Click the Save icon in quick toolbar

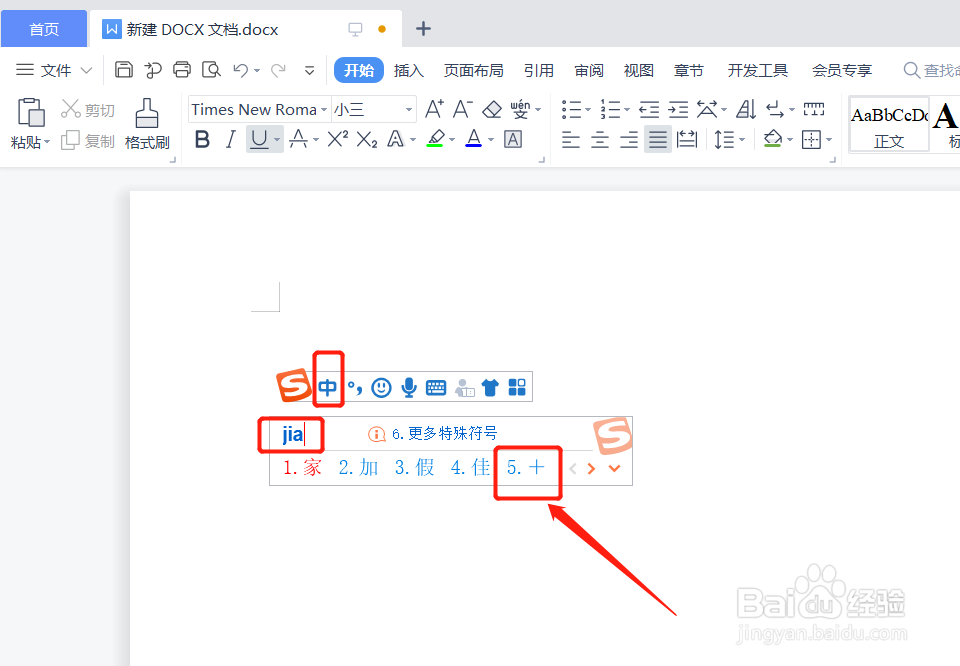124,70
